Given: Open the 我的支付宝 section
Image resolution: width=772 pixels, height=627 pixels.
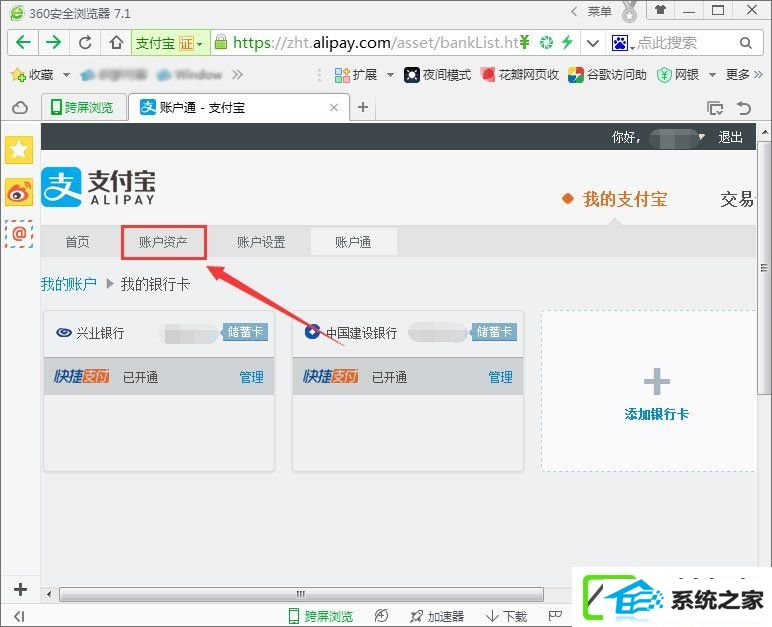Looking at the screenshot, I should 625,199.
